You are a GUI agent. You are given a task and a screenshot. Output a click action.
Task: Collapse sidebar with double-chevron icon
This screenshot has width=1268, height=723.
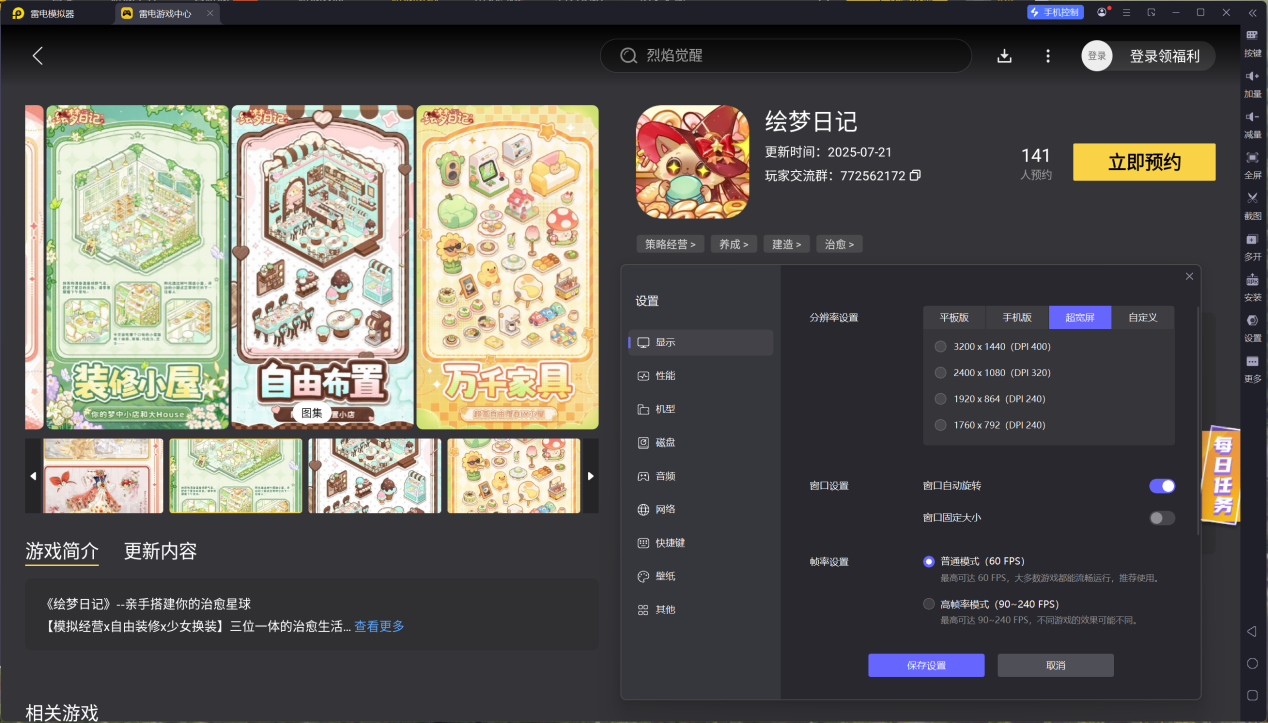point(1252,12)
